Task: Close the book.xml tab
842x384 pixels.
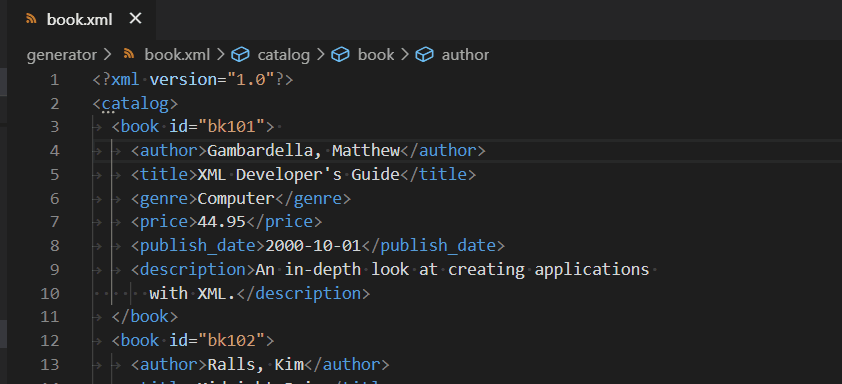Action: click(135, 19)
